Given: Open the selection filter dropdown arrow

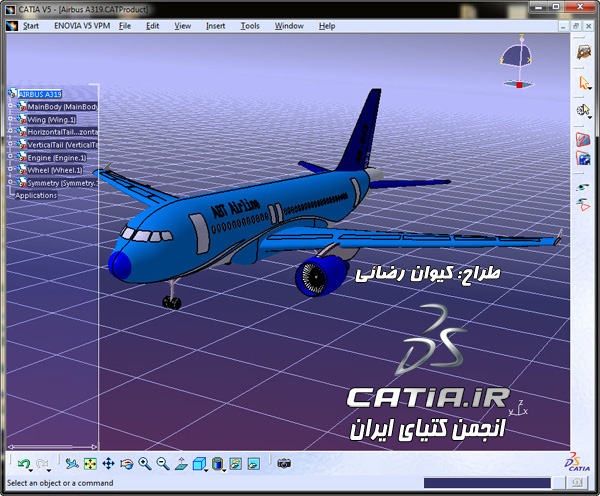Looking at the screenshot, I should tap(590, 117).
